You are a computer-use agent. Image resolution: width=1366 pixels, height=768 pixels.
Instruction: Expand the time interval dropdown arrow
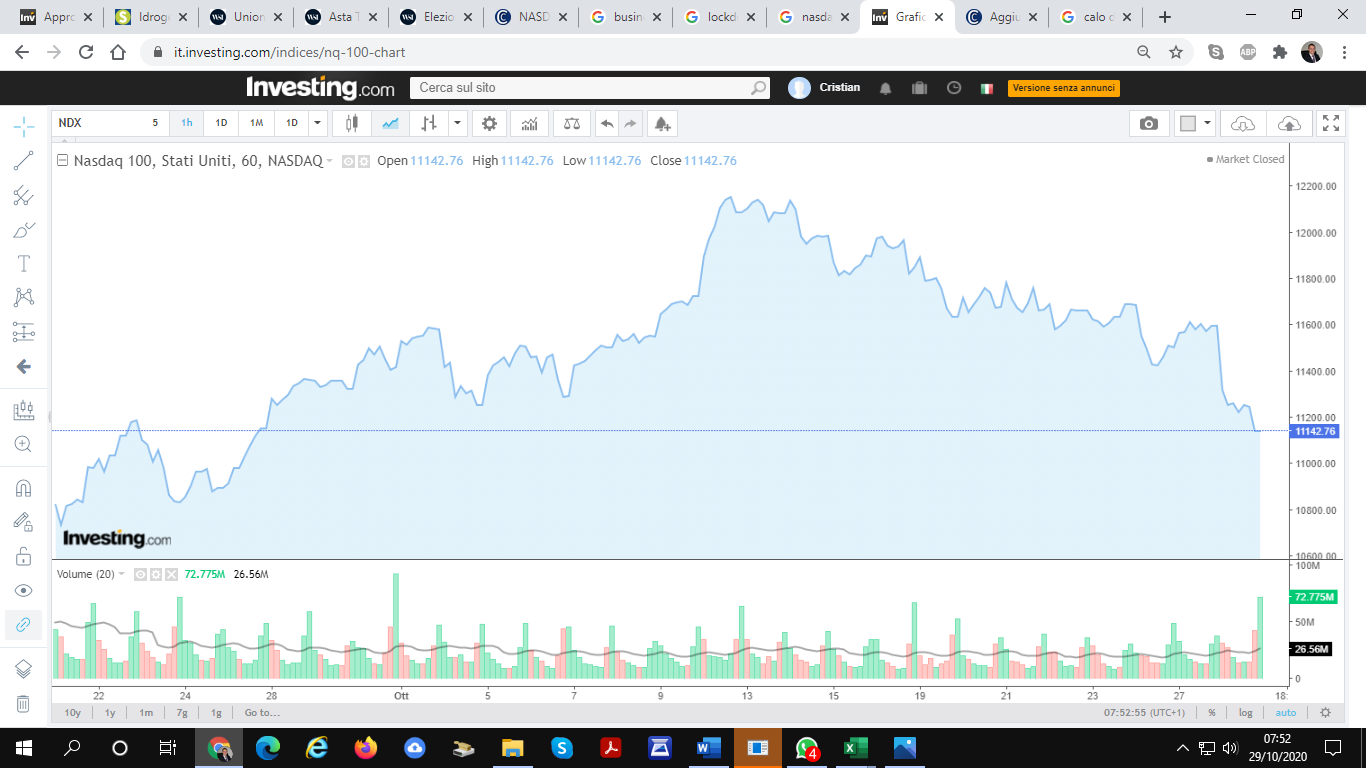coord(318,123)
